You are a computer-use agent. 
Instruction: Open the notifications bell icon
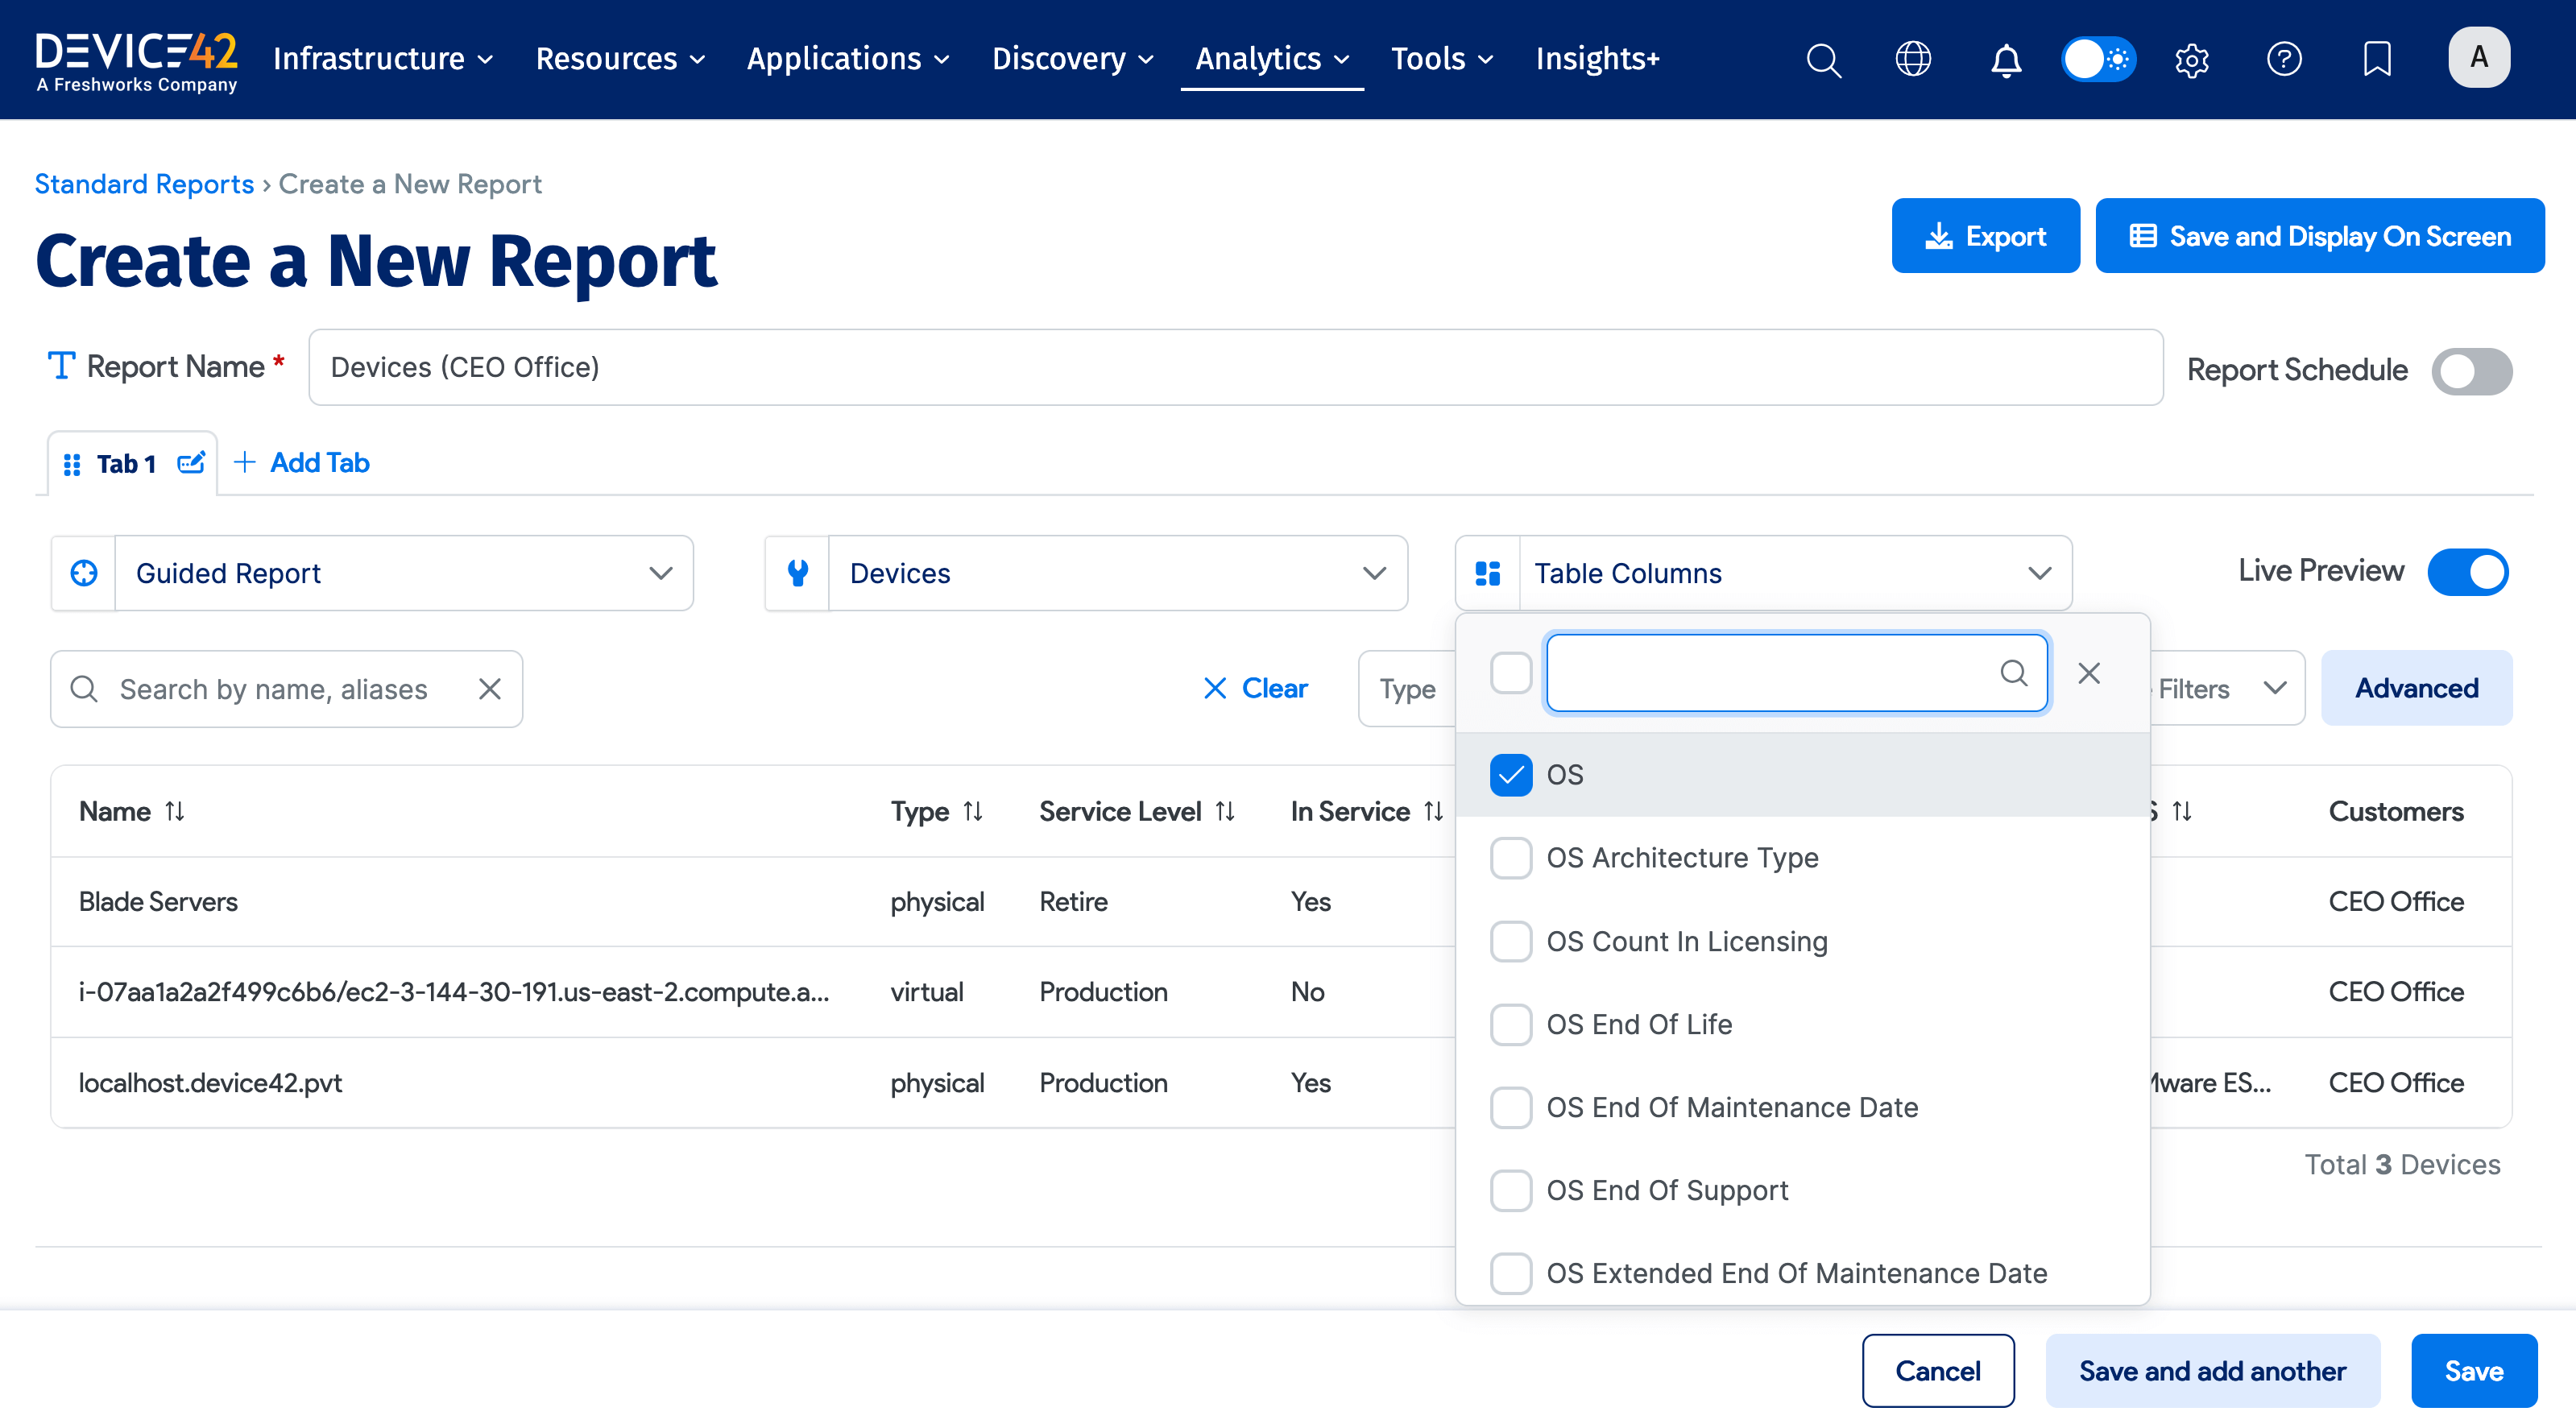2005,60
